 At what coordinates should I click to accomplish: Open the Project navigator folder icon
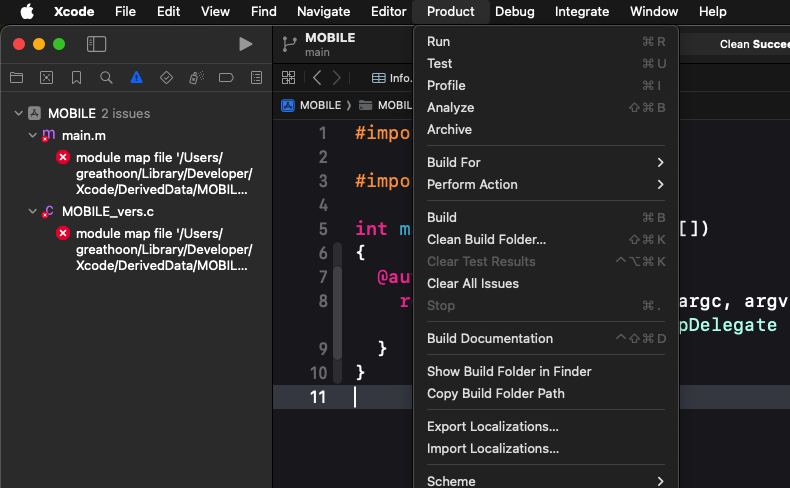[x=17, y=78]
